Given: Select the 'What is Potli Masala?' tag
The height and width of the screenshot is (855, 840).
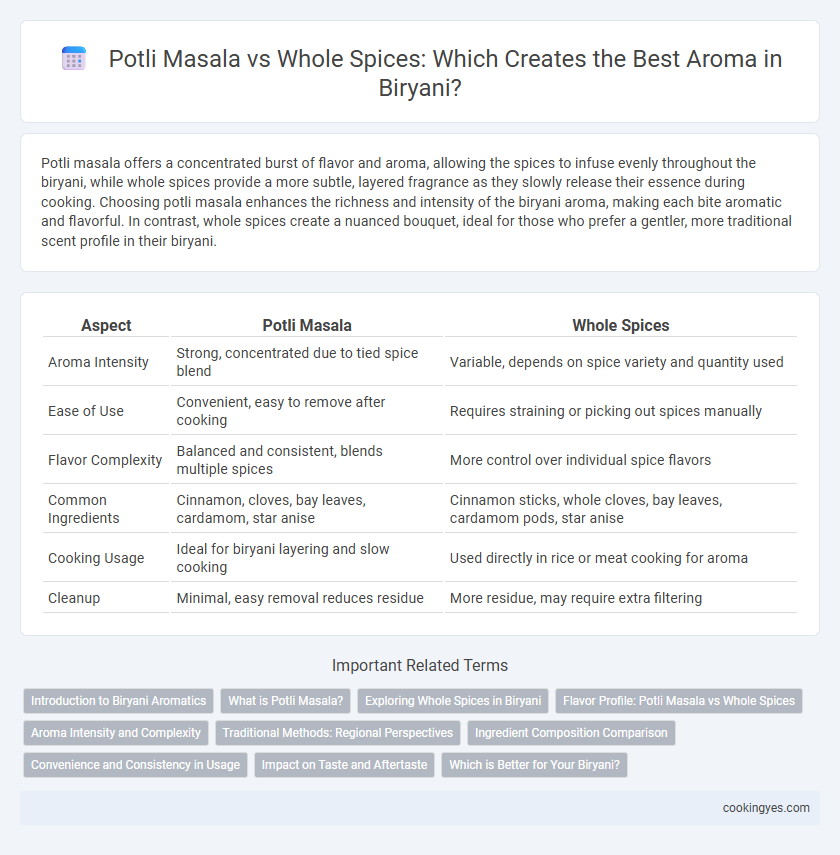Looking at the screenshot, I should coord(285,701).
